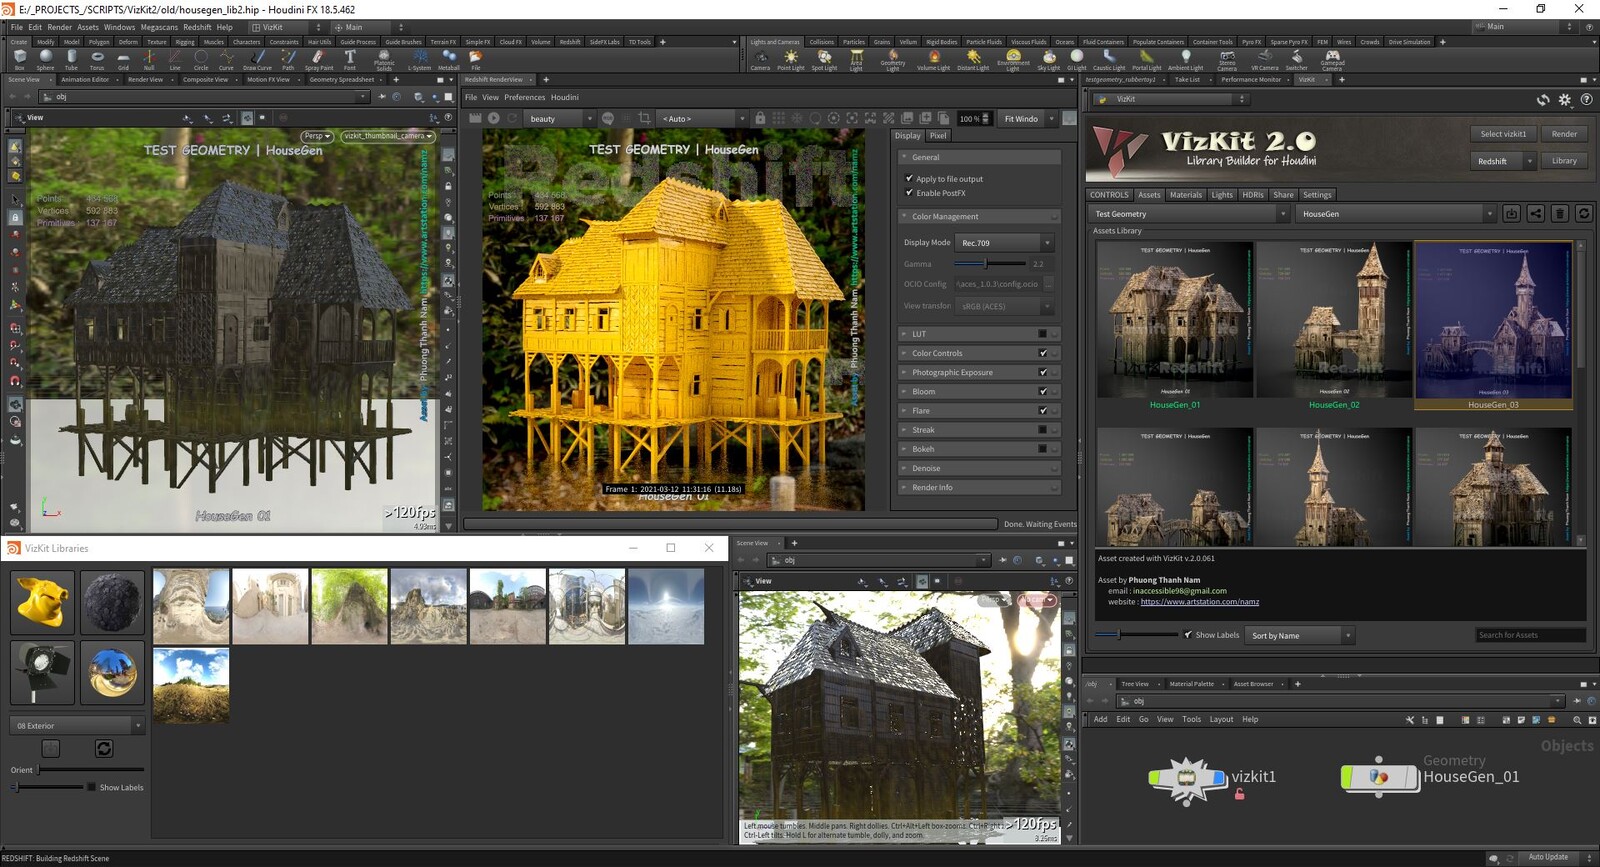Select the L-System shelf tool

tap(419, 60)
